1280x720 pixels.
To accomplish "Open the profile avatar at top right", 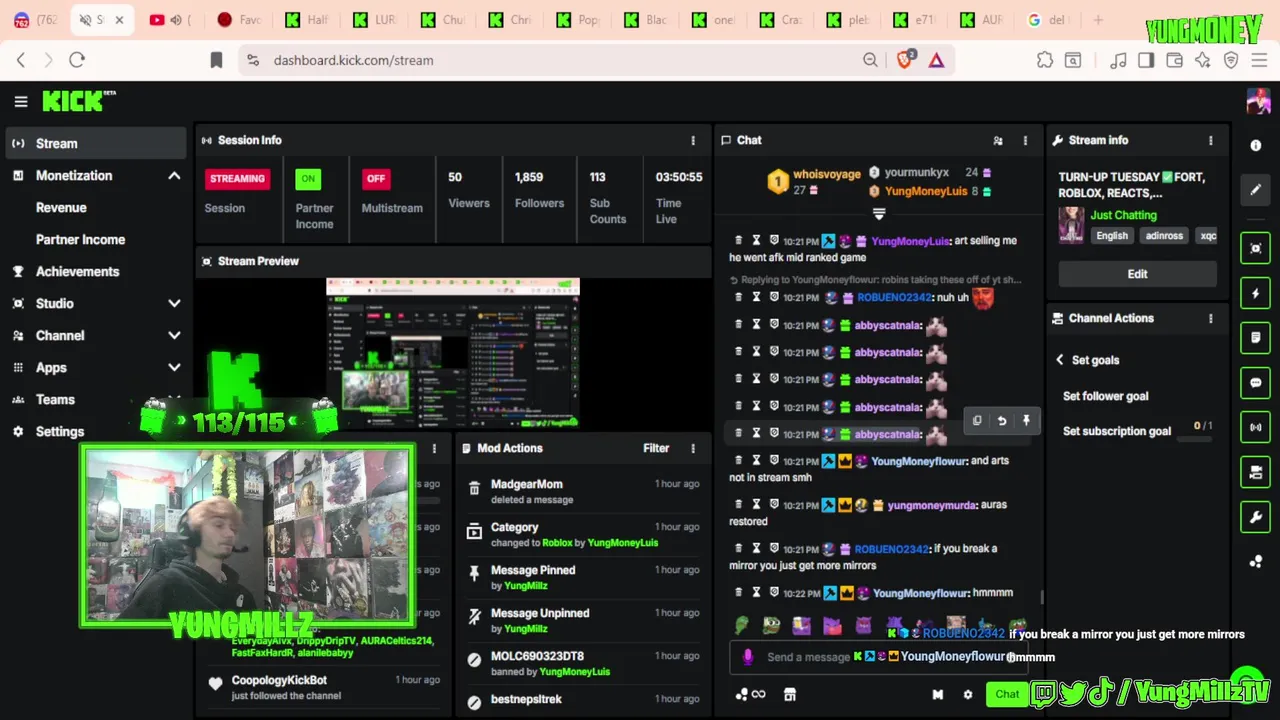I will [x=1258, y=101].
